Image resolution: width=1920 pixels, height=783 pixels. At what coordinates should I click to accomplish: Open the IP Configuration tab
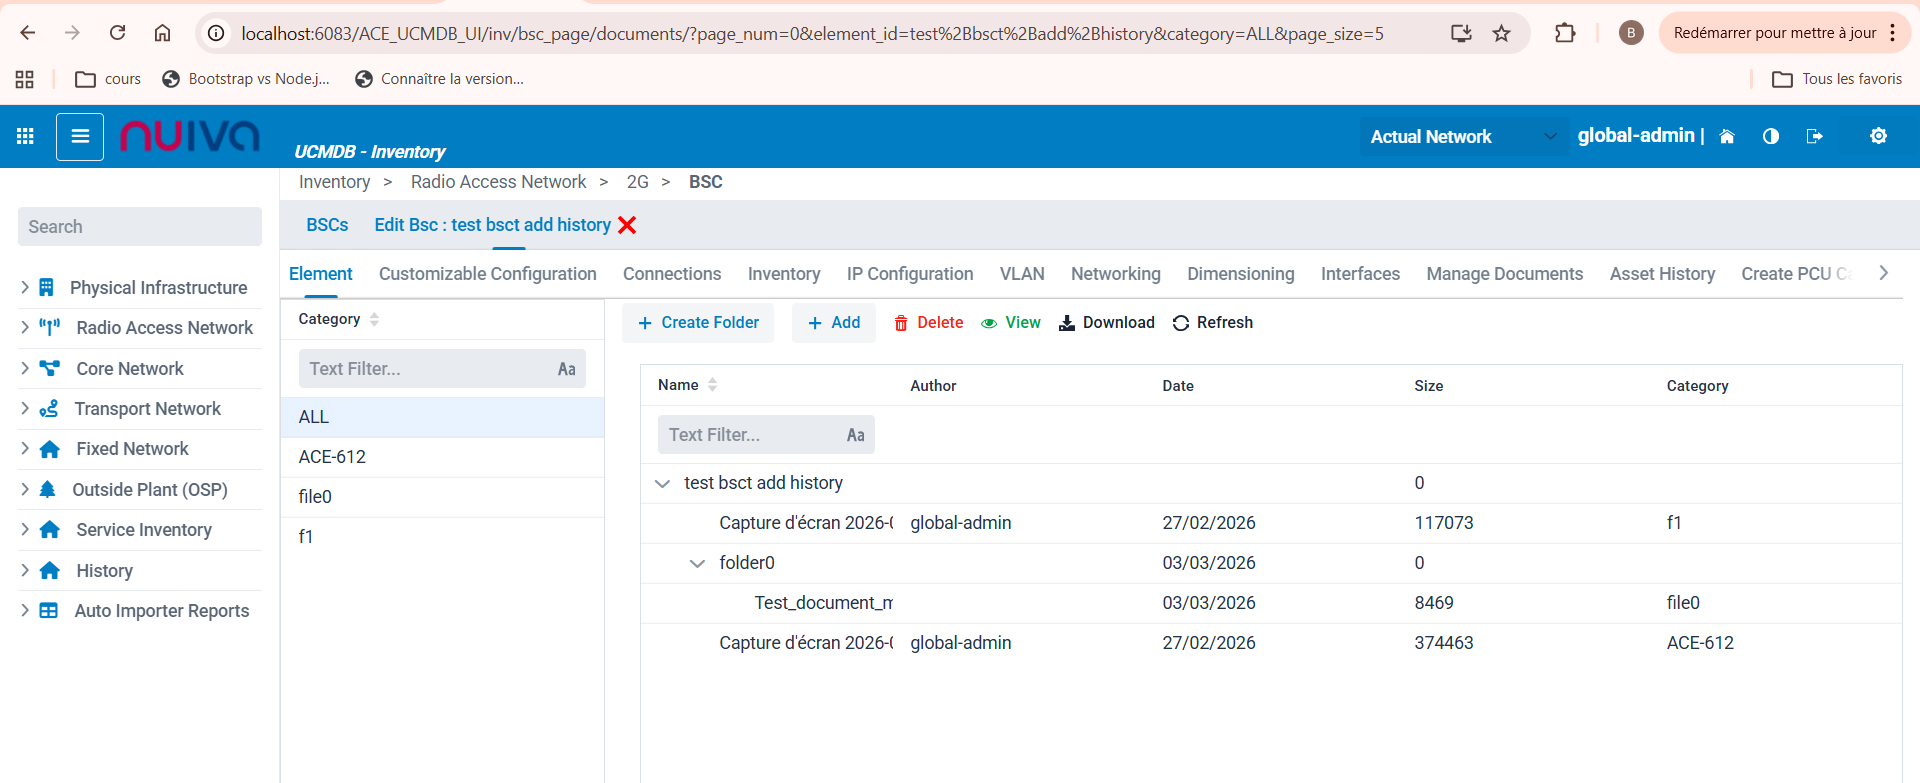909,274
